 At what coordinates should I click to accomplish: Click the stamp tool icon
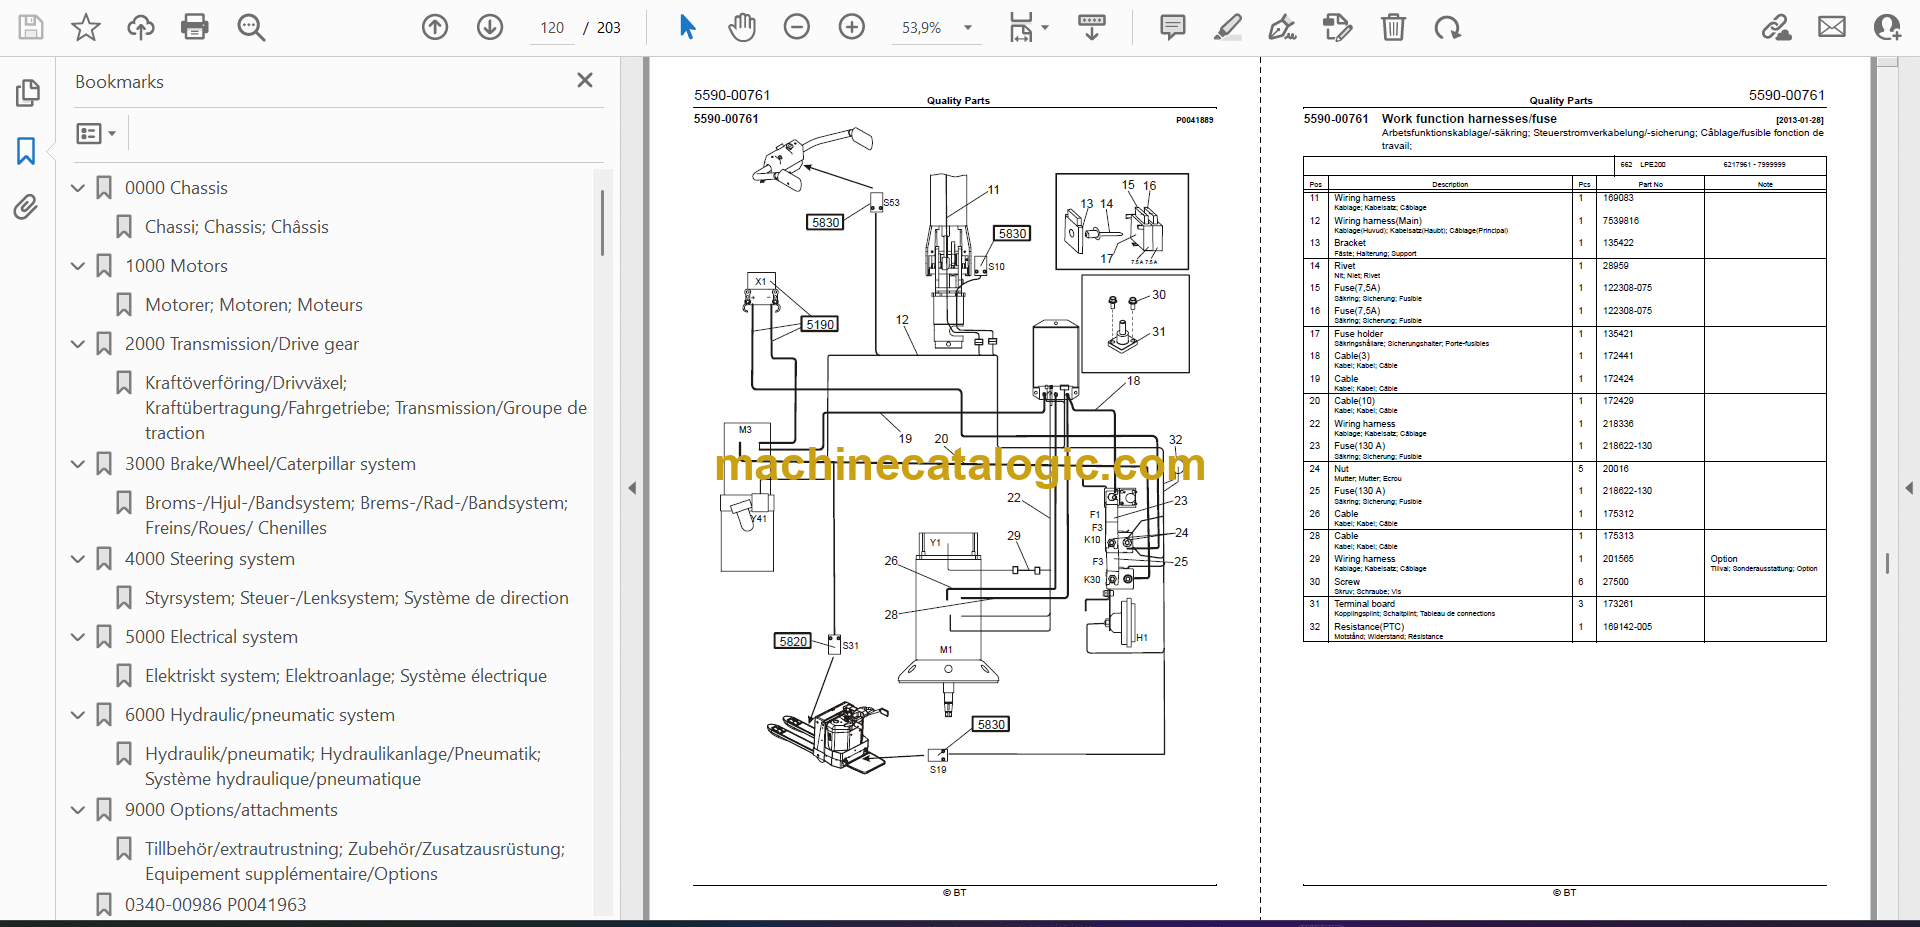1338,27
